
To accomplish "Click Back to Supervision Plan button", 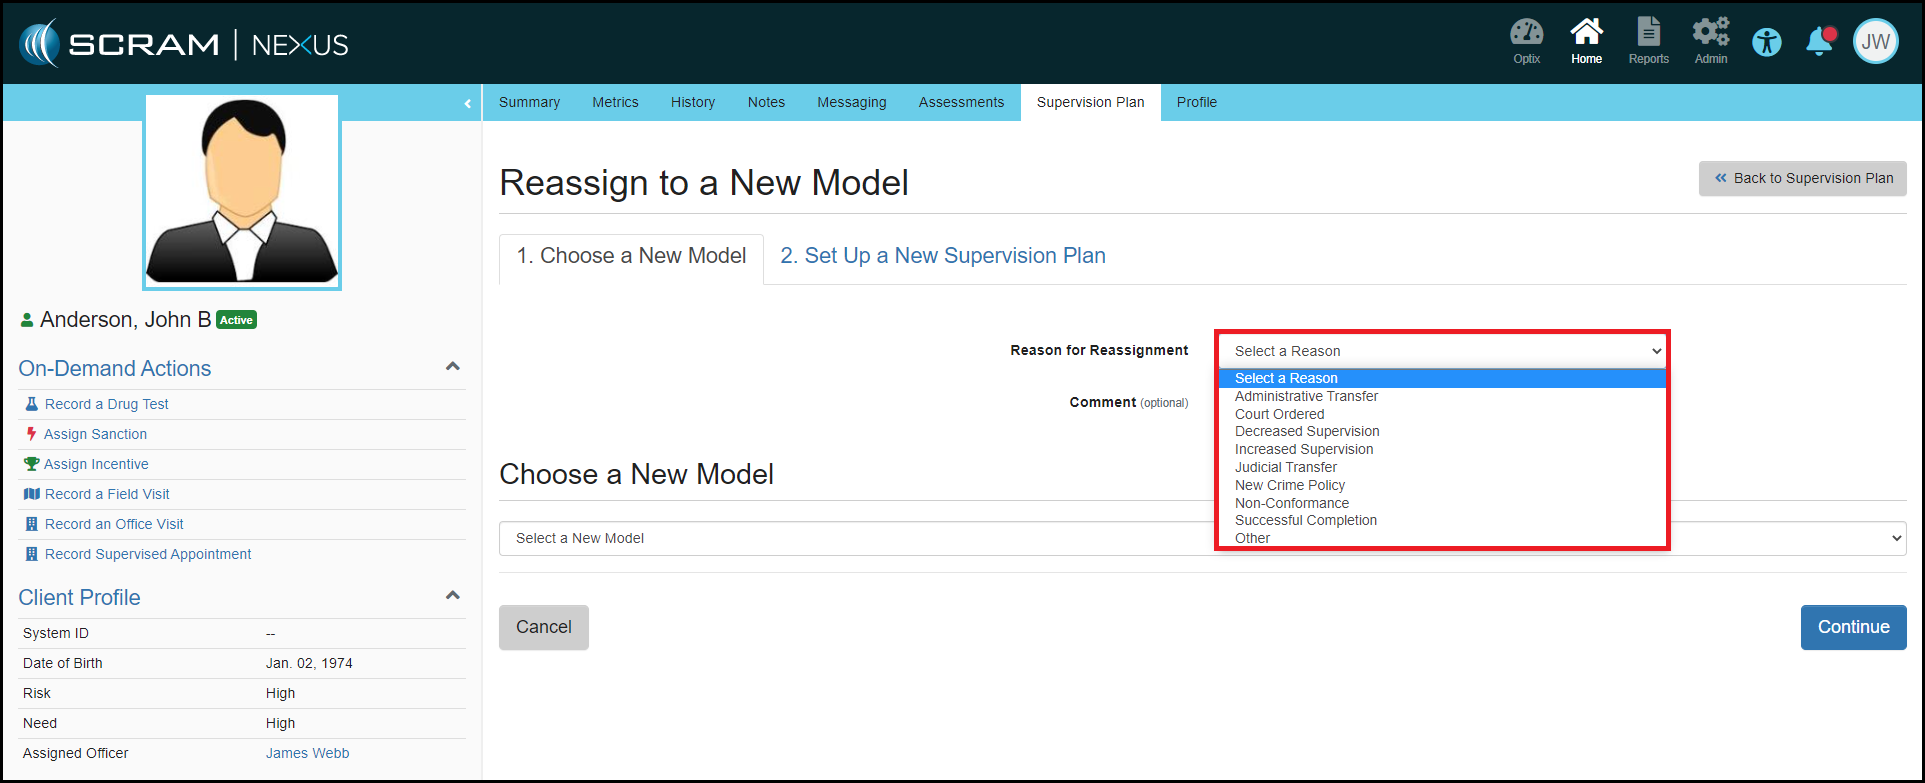I will 1802,178.
